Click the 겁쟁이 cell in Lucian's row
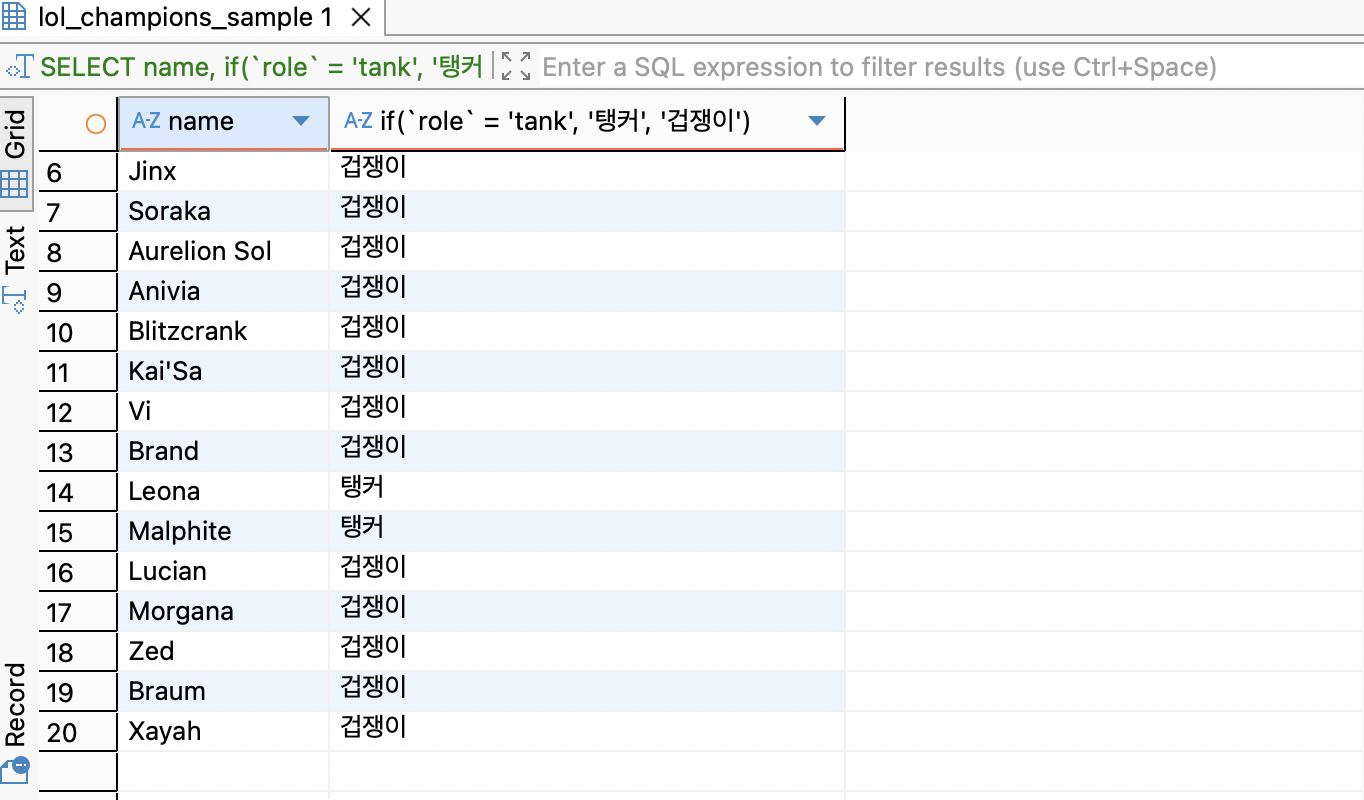 [x=587, y=571]
